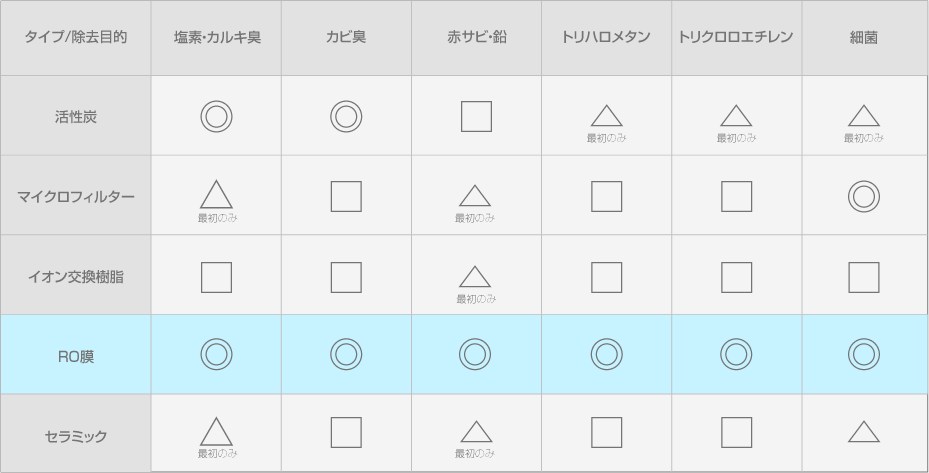Select the イオン交換樹脂 row label
Screen dimensions: 929x473
(76, 277)
